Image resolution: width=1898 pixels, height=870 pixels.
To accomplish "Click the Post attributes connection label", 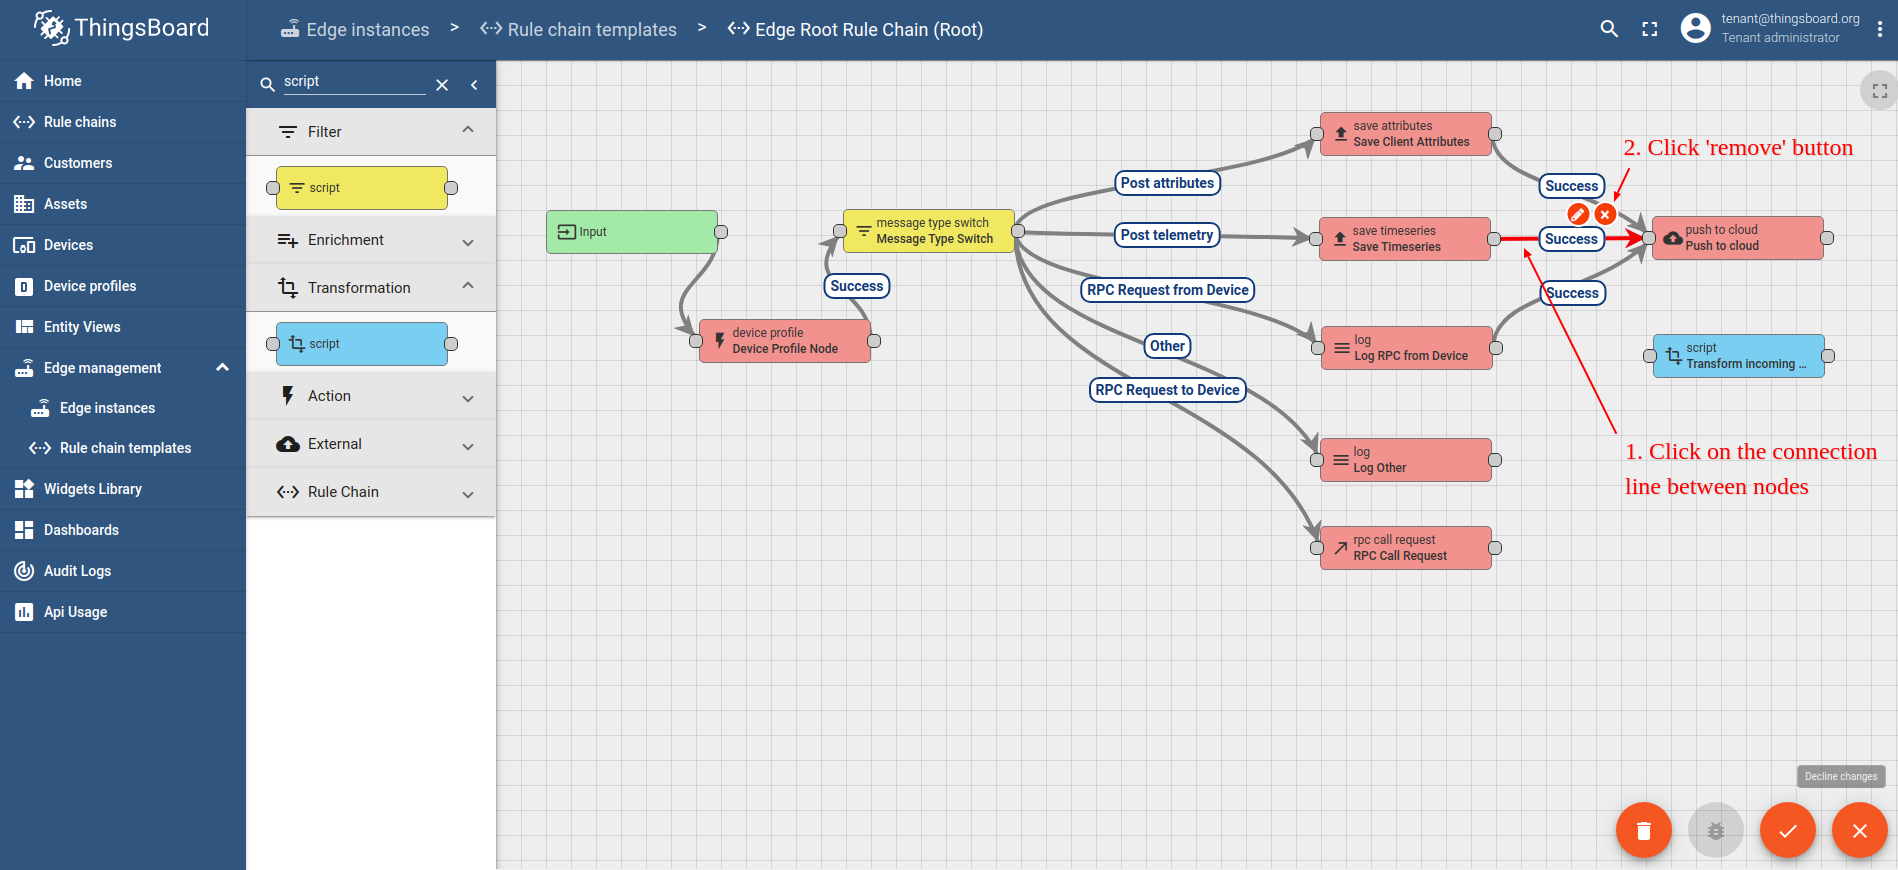I will click(1167, 183).
